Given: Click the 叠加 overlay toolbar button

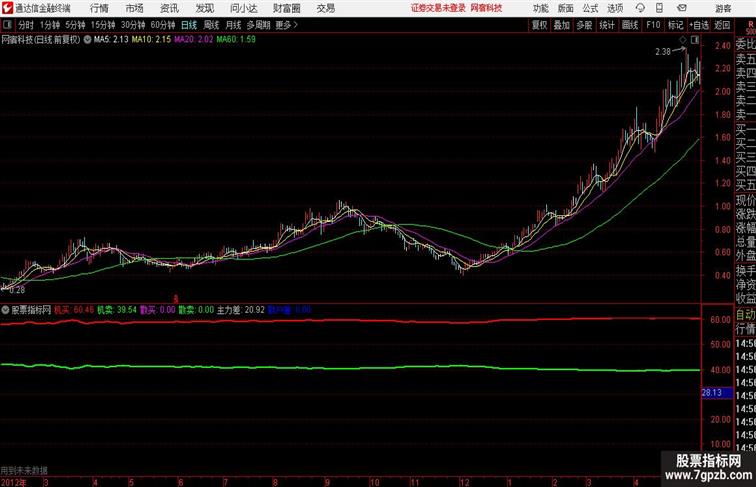Looking at the screenshot, I should click(x=562, y=25).
